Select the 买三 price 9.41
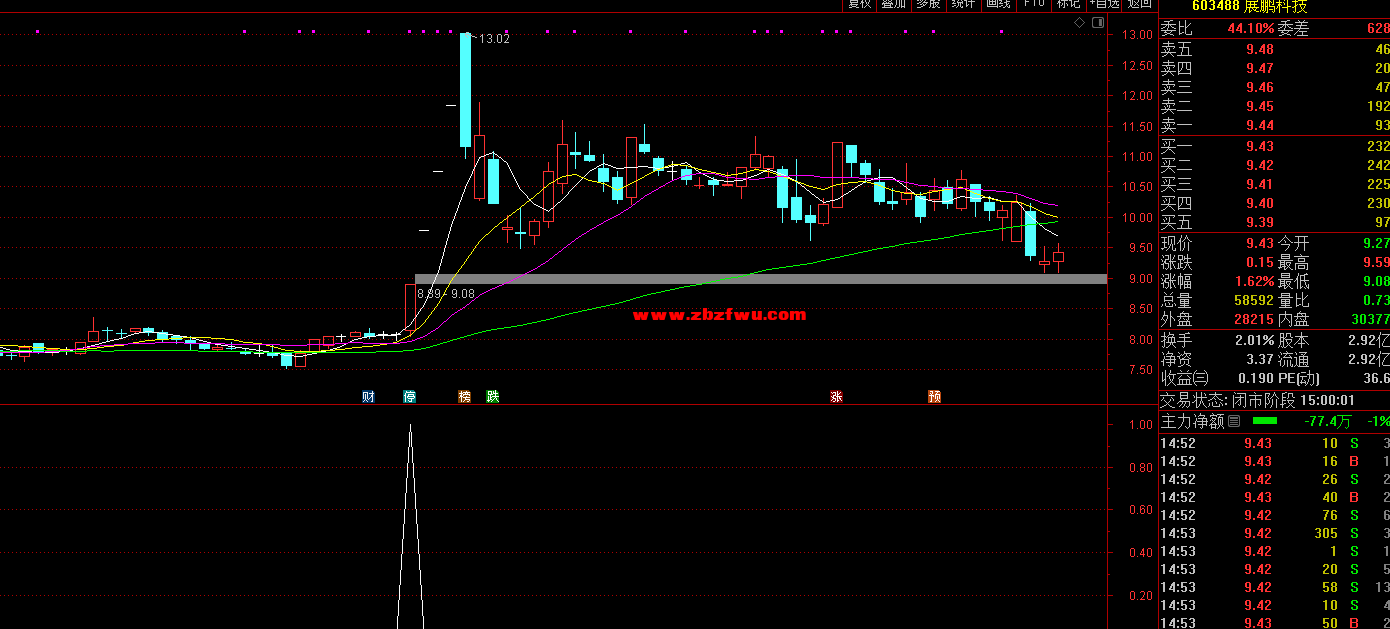 tap(1260, 185)
